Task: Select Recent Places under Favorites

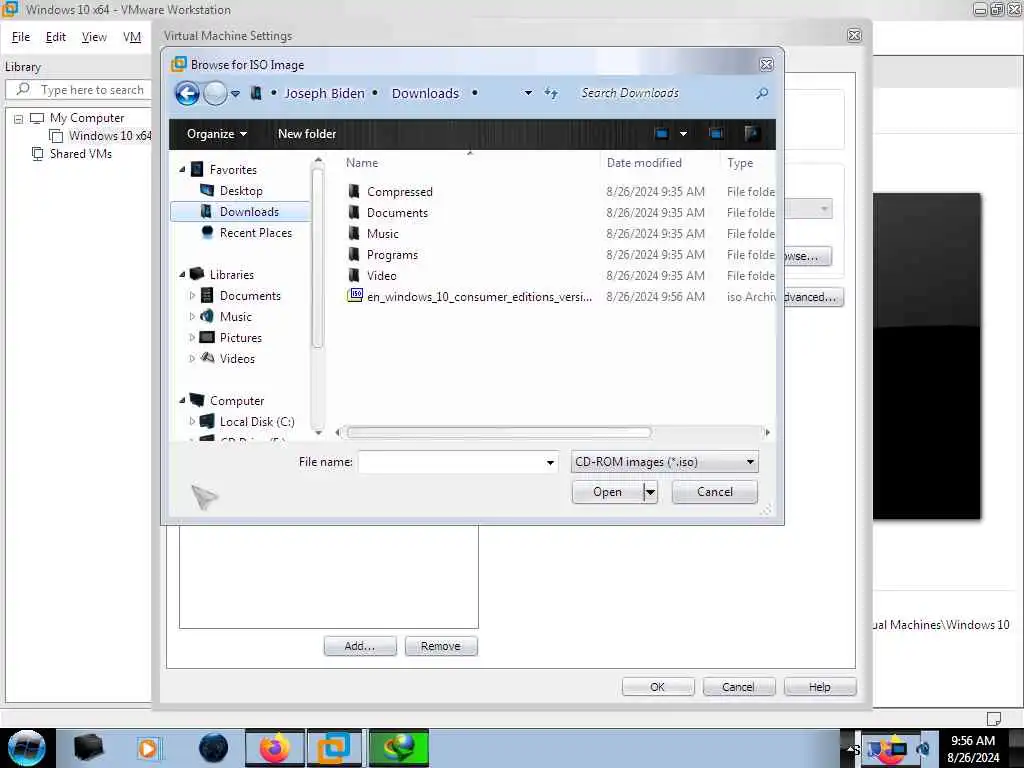Action: 255,233
